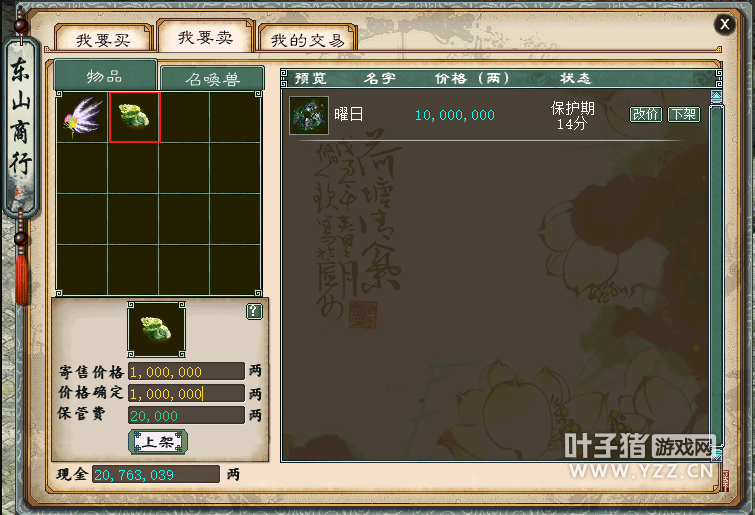Image resolution: width=755 pixels, height=515 pixels.
Task: Focus the 价格确定 input field
Action: click(x=186, y=393)
